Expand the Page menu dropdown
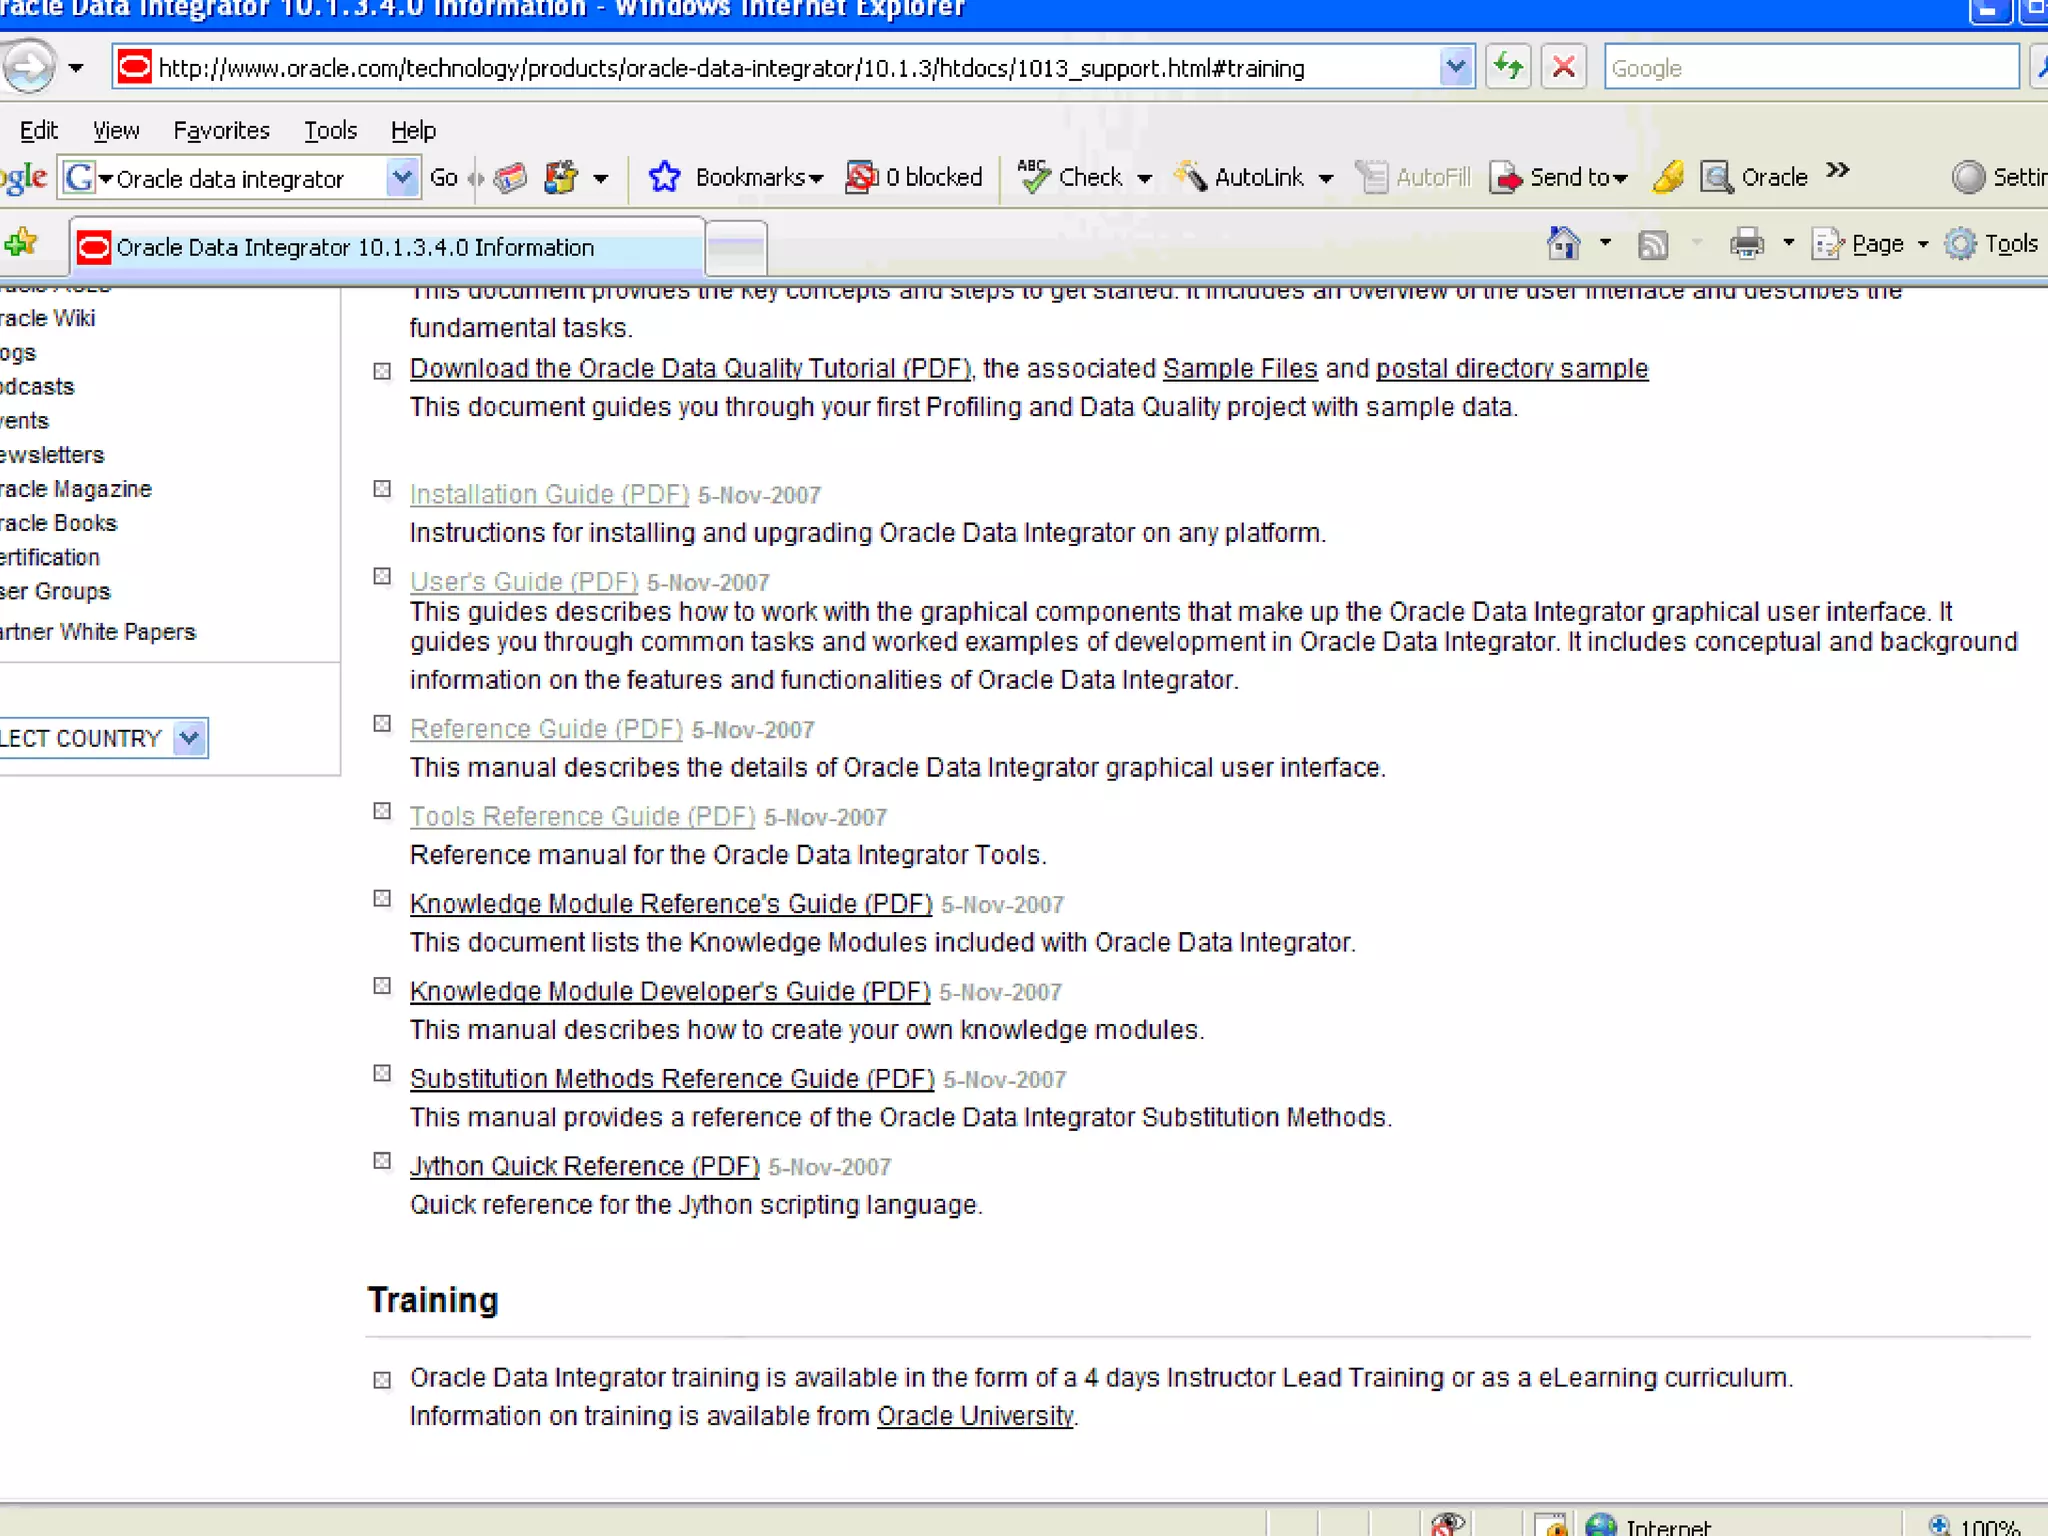2048x1536 pixels. (x=1923, y=244)
